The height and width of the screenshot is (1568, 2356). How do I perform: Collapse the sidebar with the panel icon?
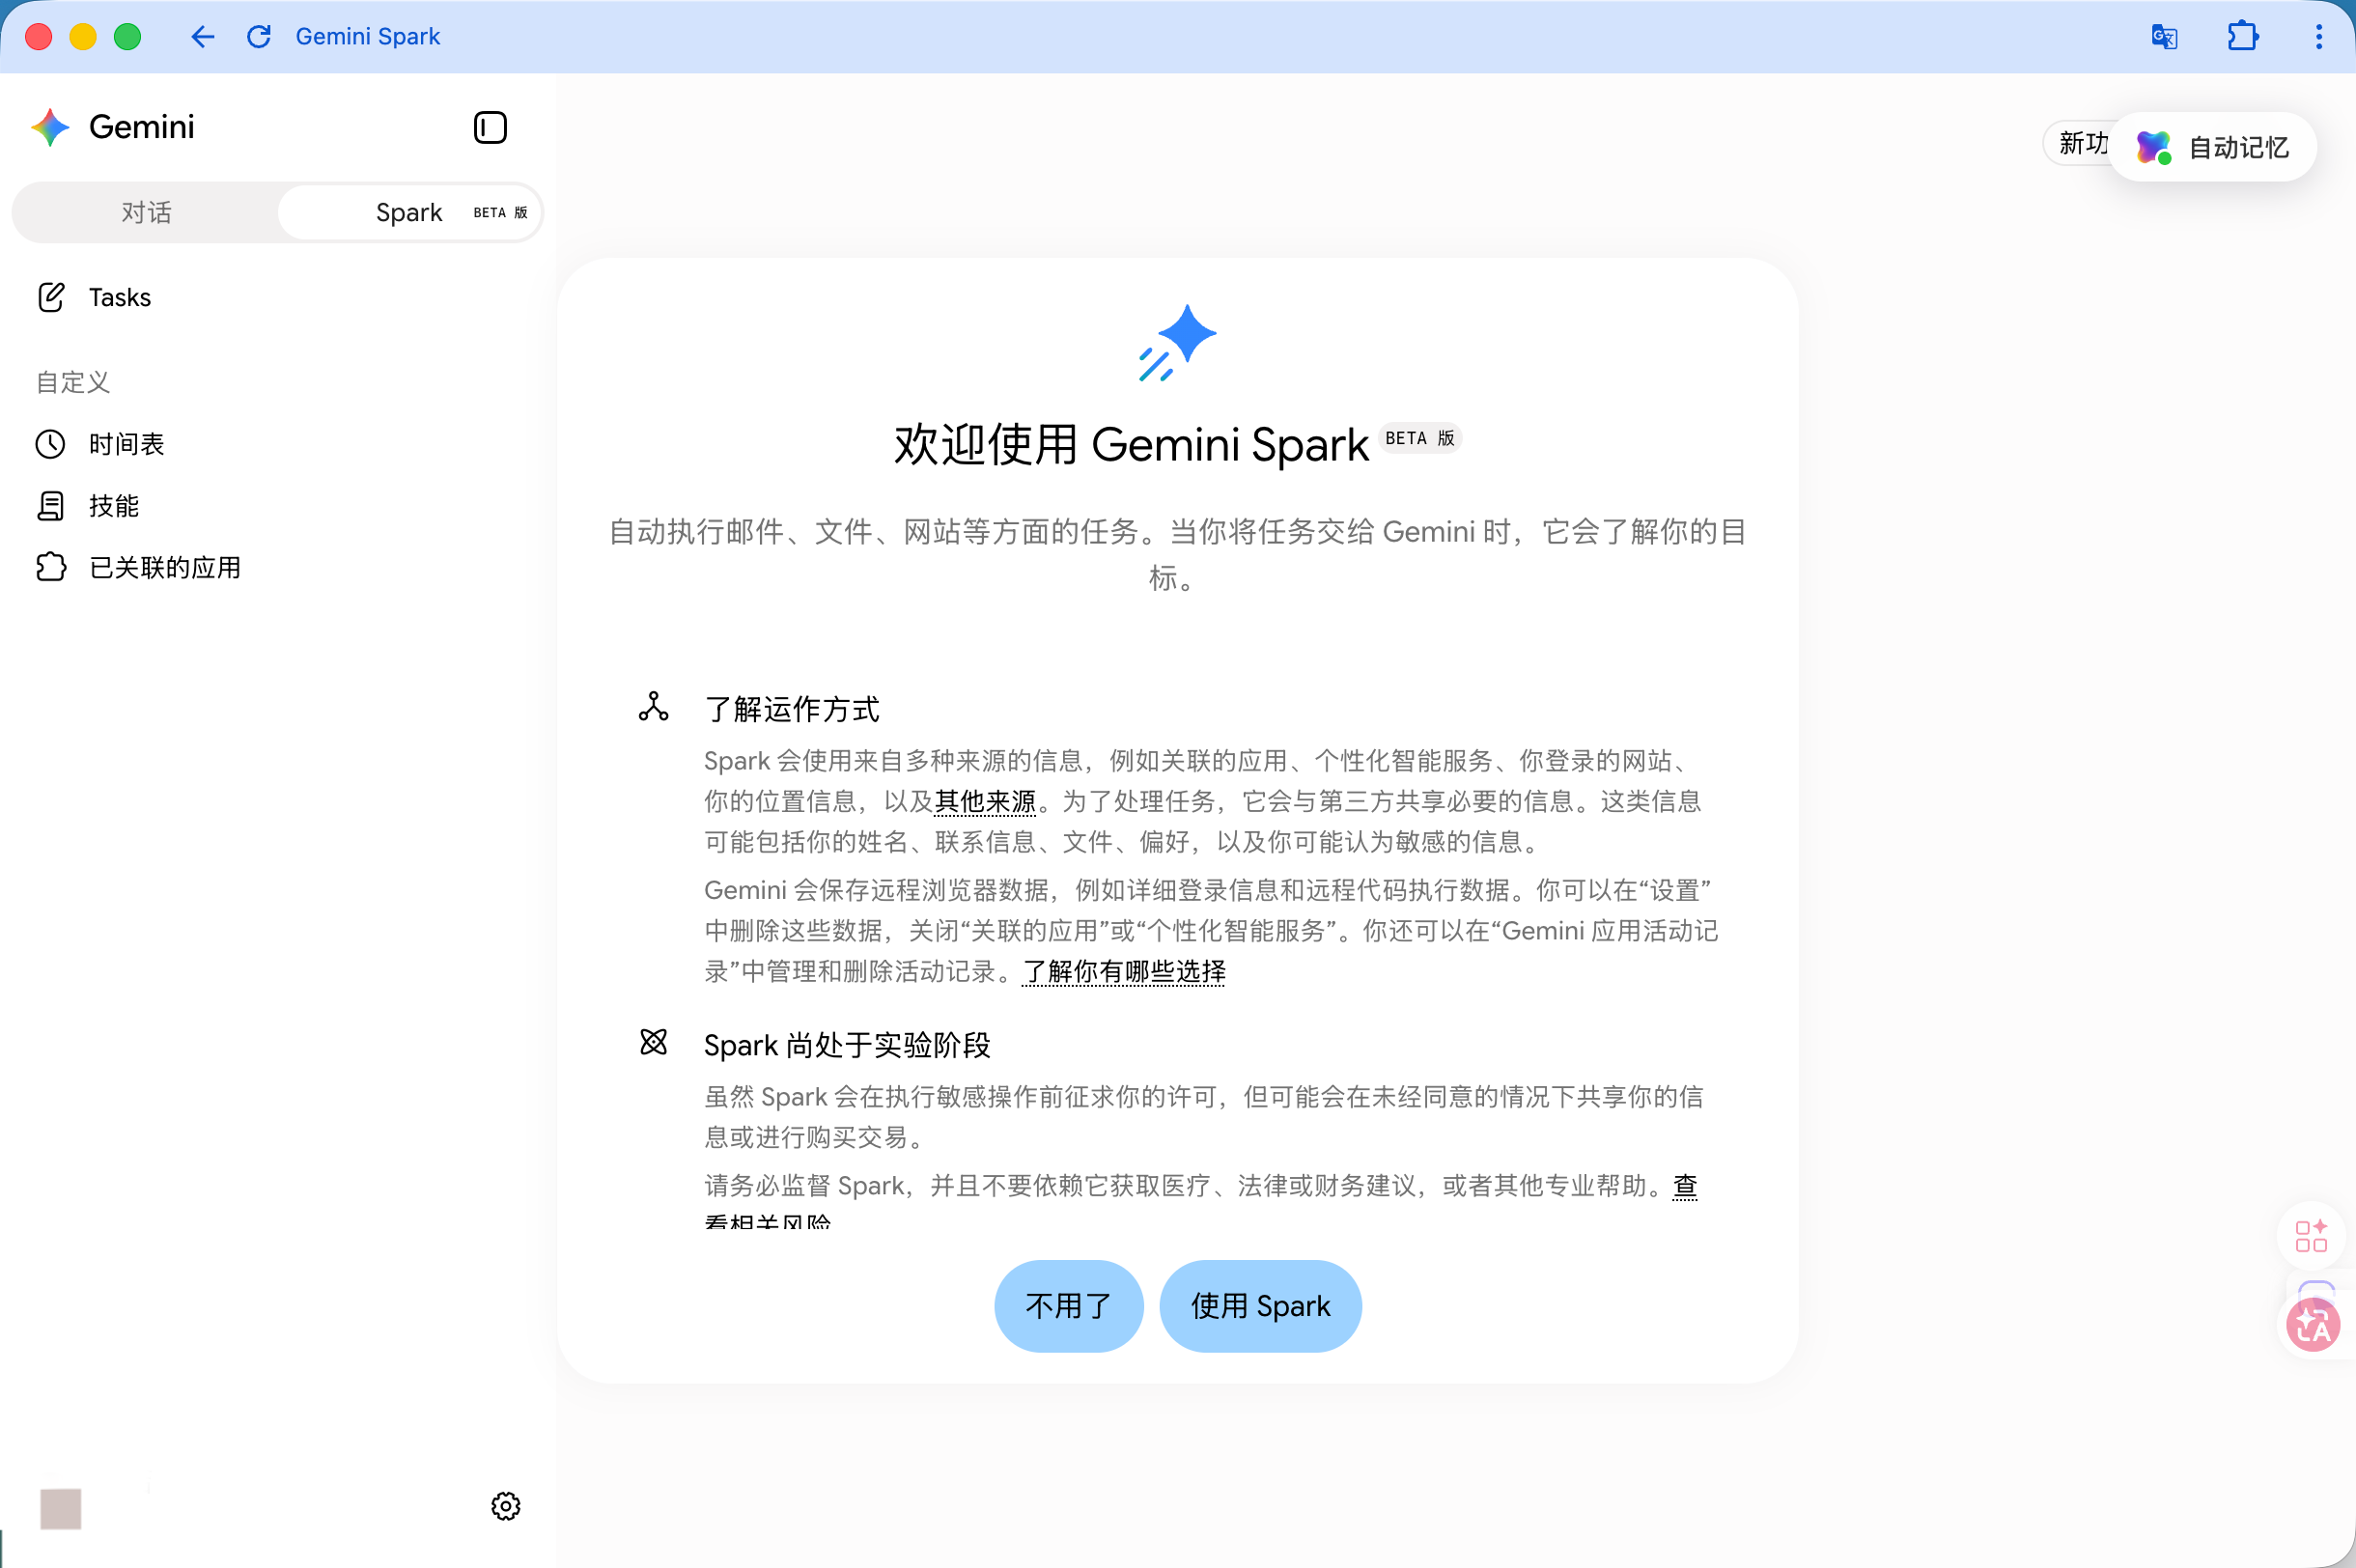(x=490, y=127)
